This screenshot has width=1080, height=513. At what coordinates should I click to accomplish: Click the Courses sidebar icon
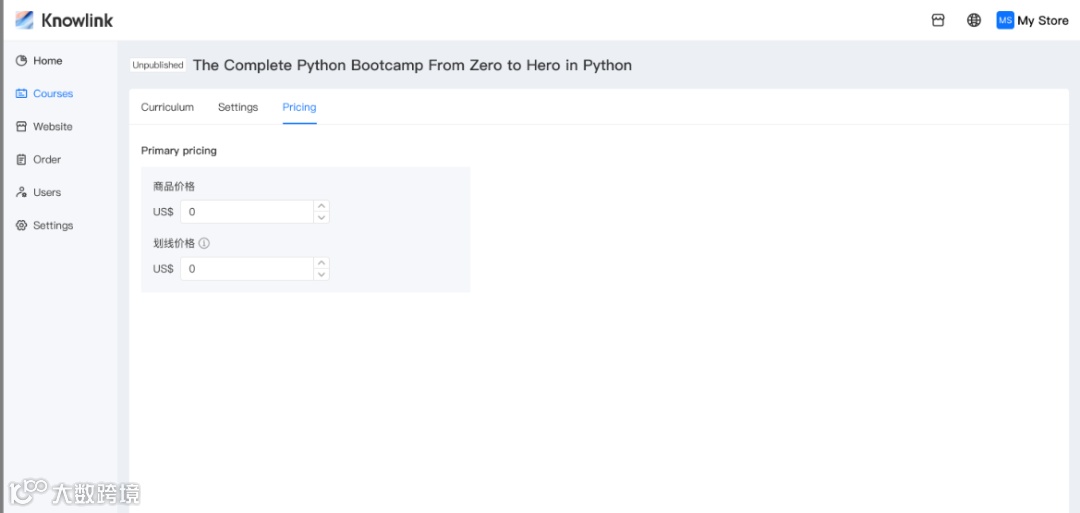(22, 94)
